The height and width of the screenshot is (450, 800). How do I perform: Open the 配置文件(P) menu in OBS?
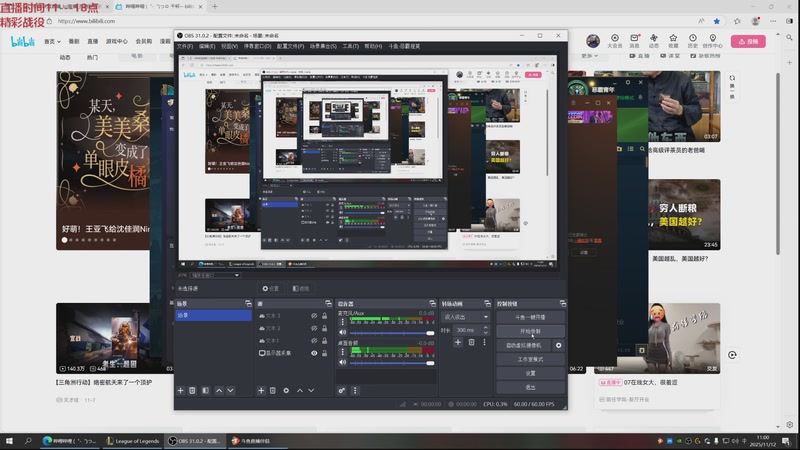click(x=290, y=46)
